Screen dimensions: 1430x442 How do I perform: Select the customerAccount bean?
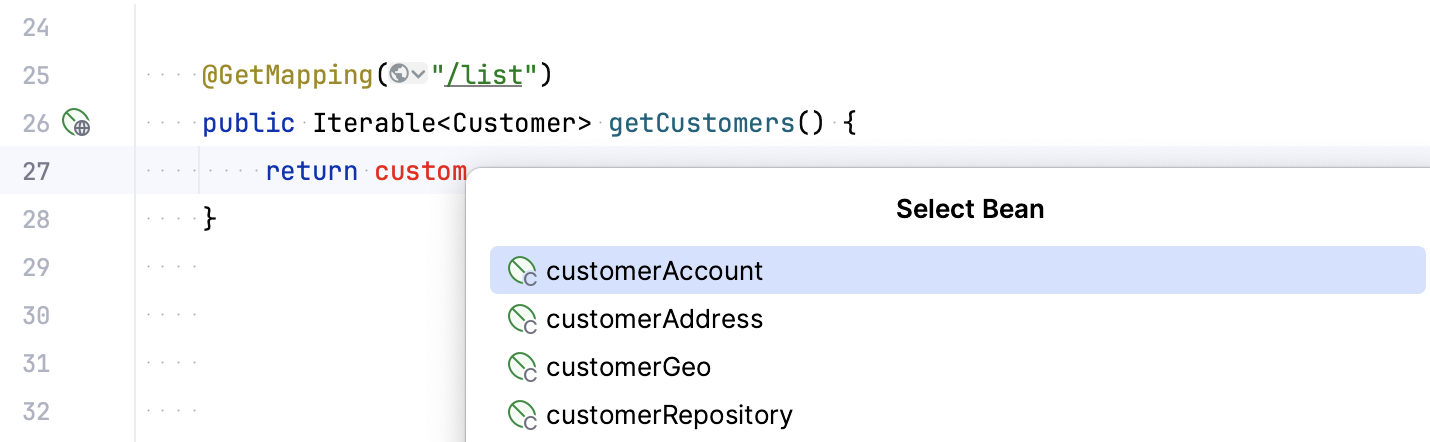pos(655,271)
